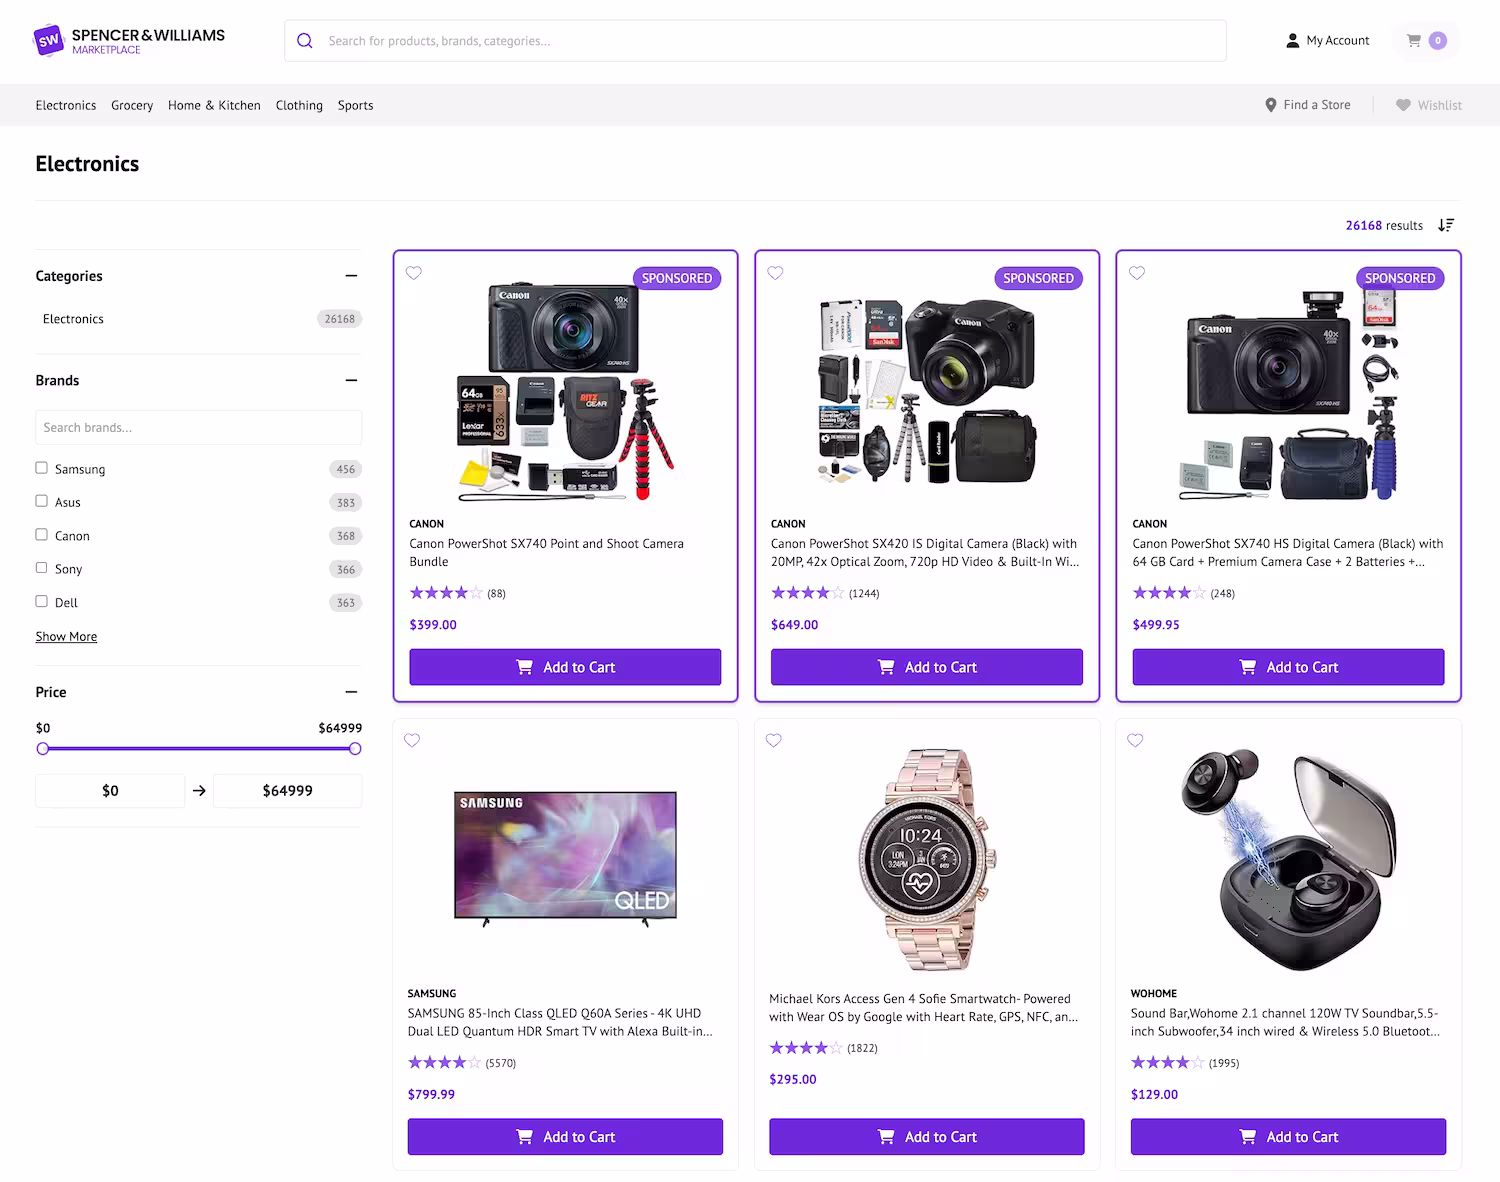This screenshot has height=1182, width=1500.
Task: Favorite the Wohome Sound Bar product
Action: coord(1135,741)
